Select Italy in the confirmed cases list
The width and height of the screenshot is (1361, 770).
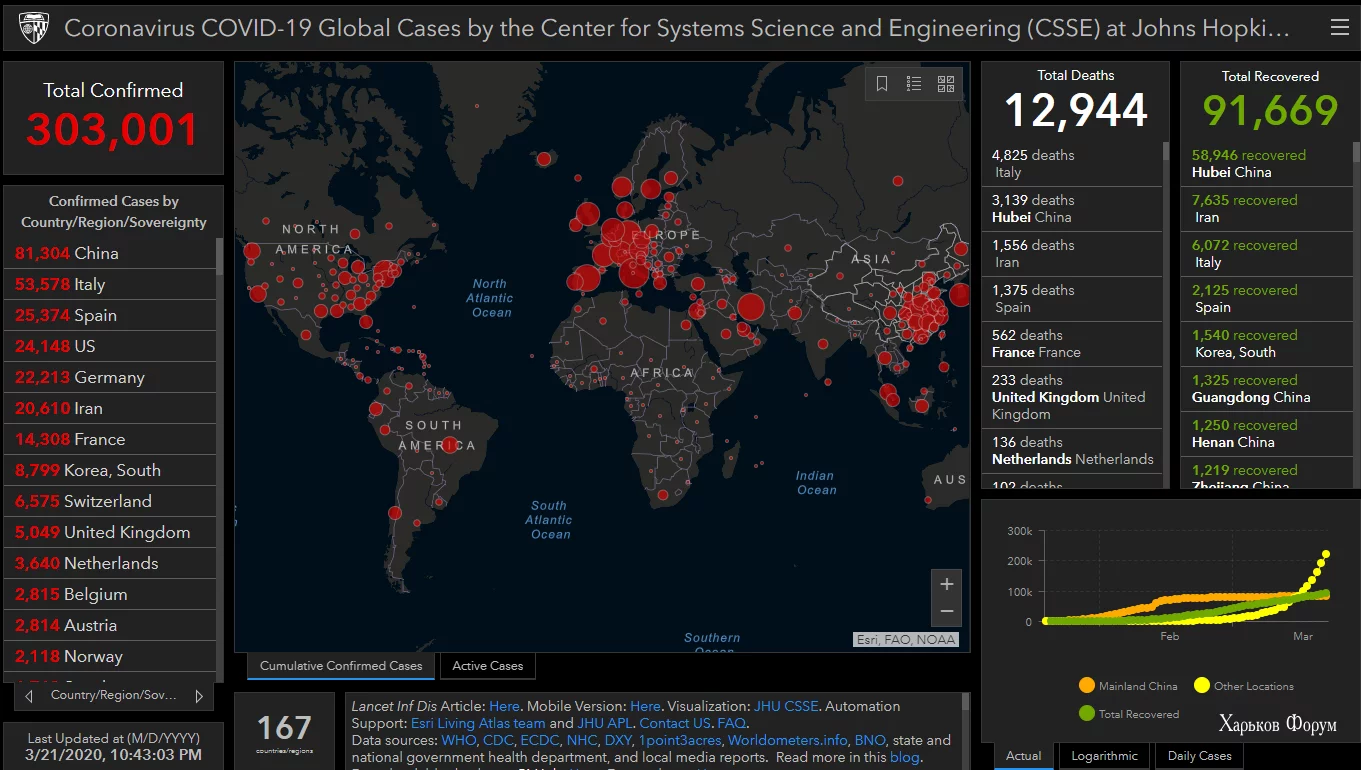pos(60,284)
